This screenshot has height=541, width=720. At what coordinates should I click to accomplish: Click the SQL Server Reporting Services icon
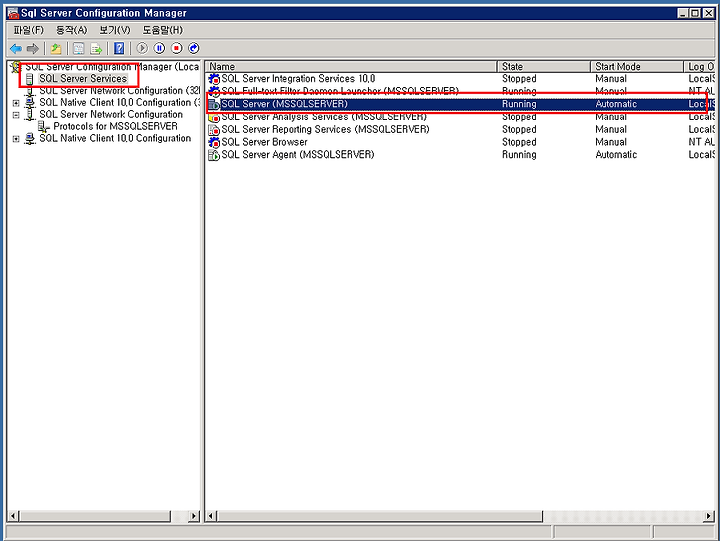[x=214, y=130]
